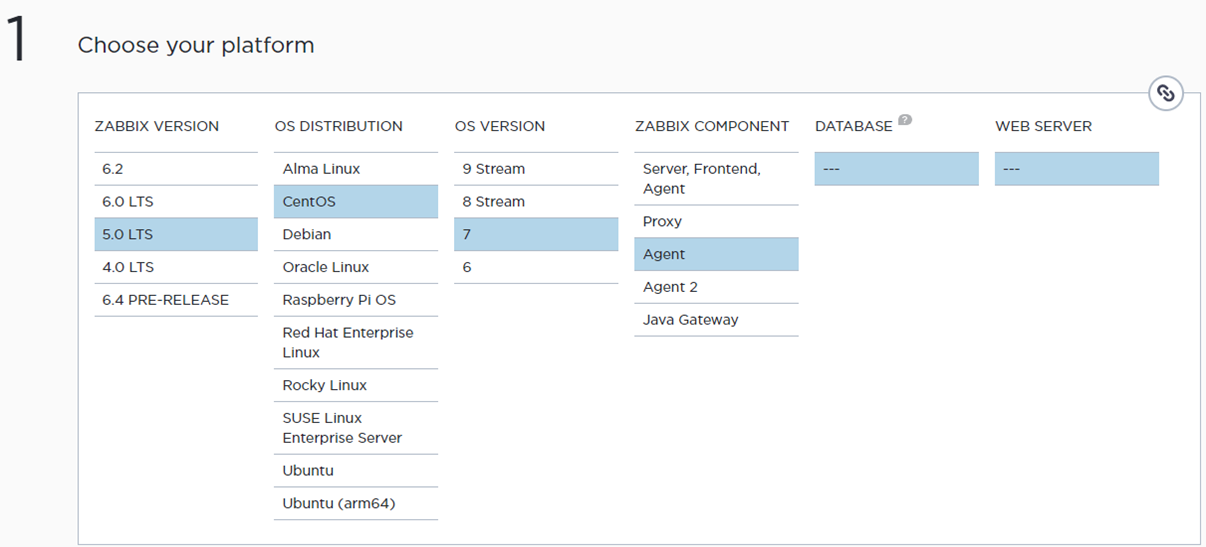Click the Choose your platform heading

(196, 45)
